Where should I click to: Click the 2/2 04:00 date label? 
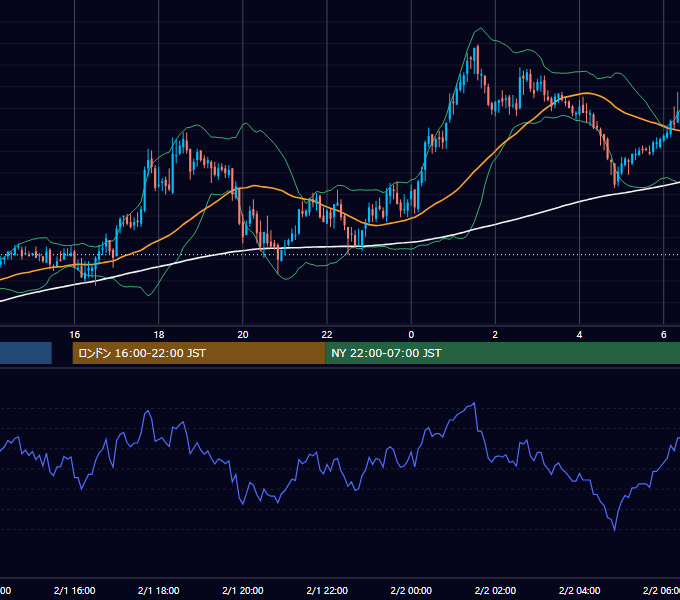click(x=579, y=590)
